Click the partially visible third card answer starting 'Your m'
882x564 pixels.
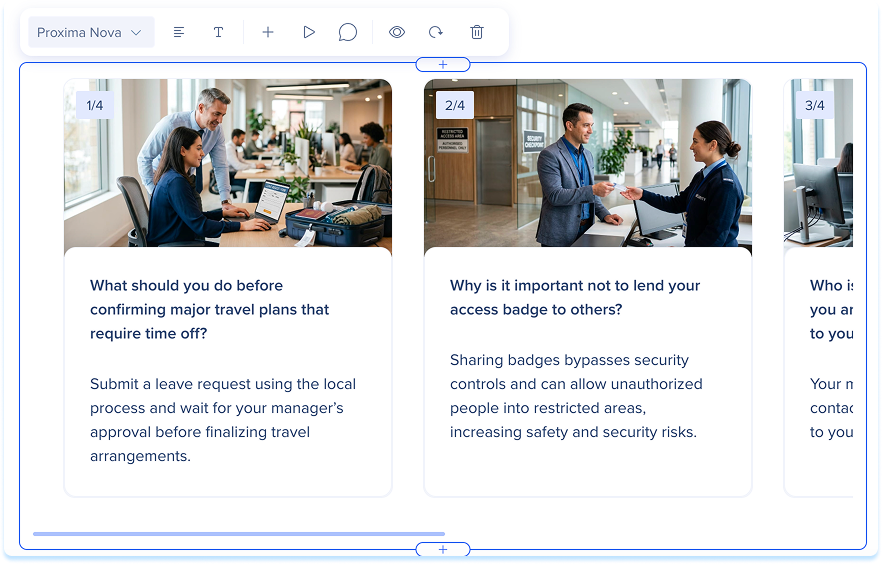click(x=831, y=408)
